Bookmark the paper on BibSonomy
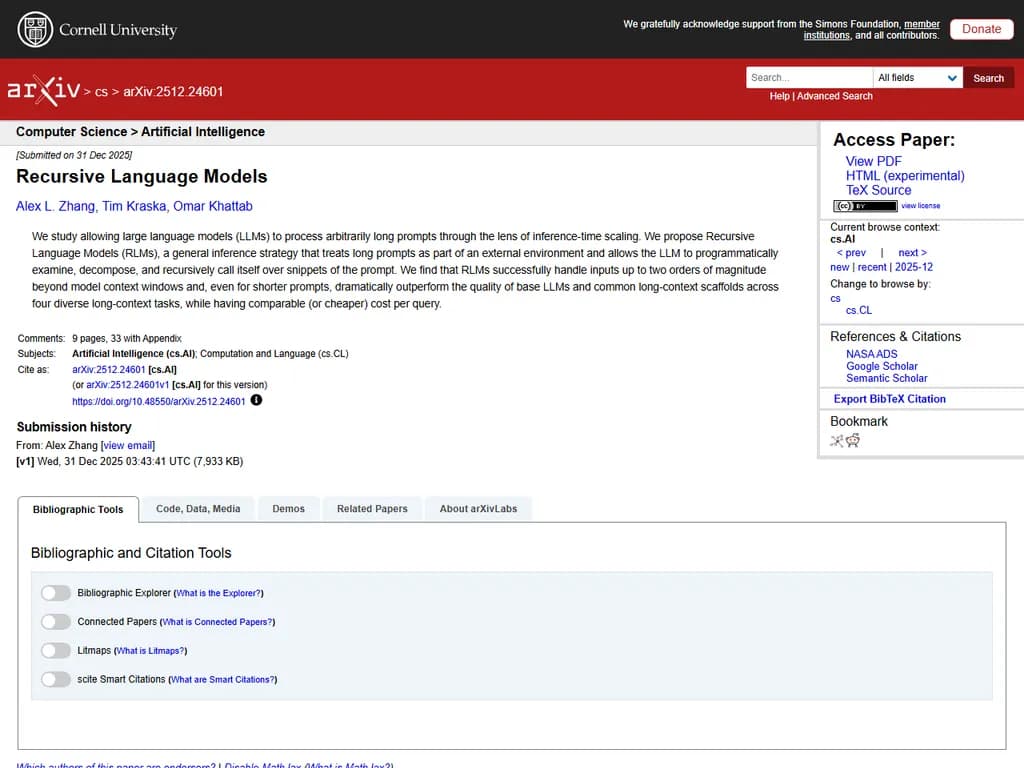Image resolution: width=1024 pixels, height=768 pixels. 837,441
